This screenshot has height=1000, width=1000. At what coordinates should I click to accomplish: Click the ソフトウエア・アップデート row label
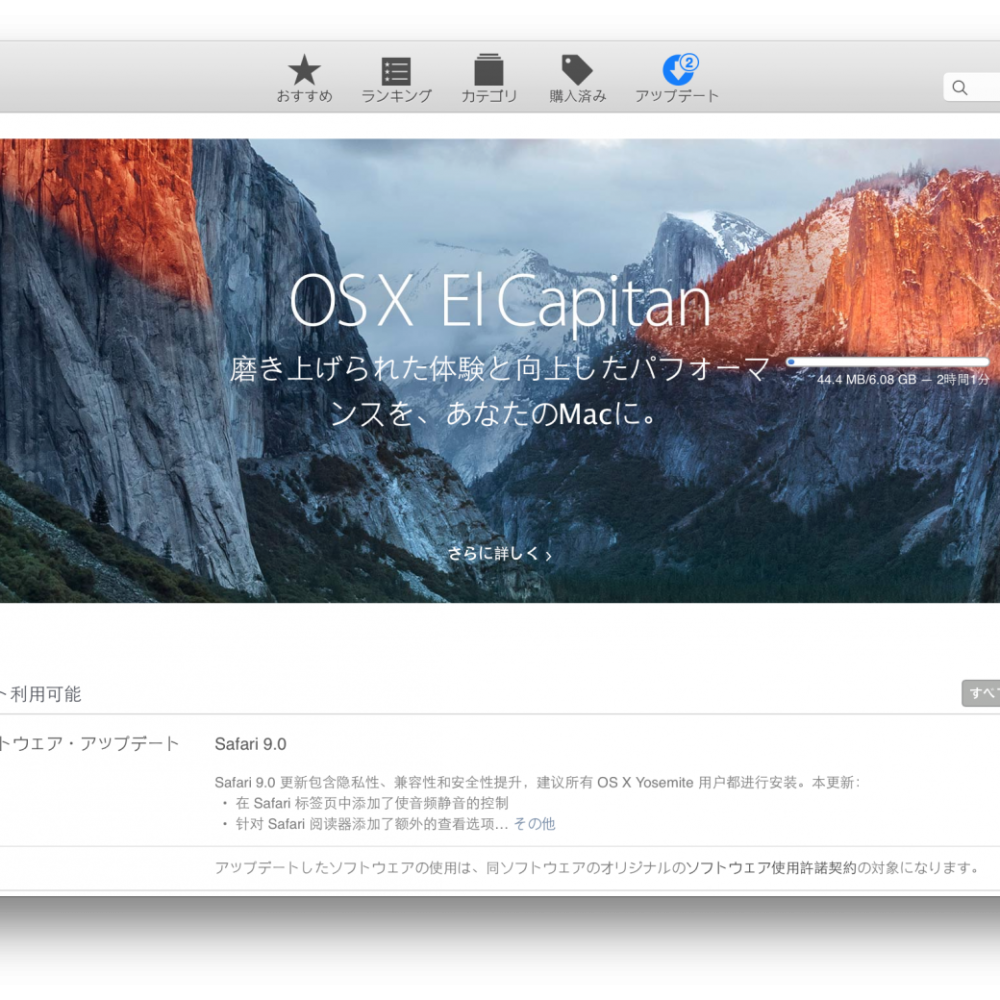coord(89,744)
